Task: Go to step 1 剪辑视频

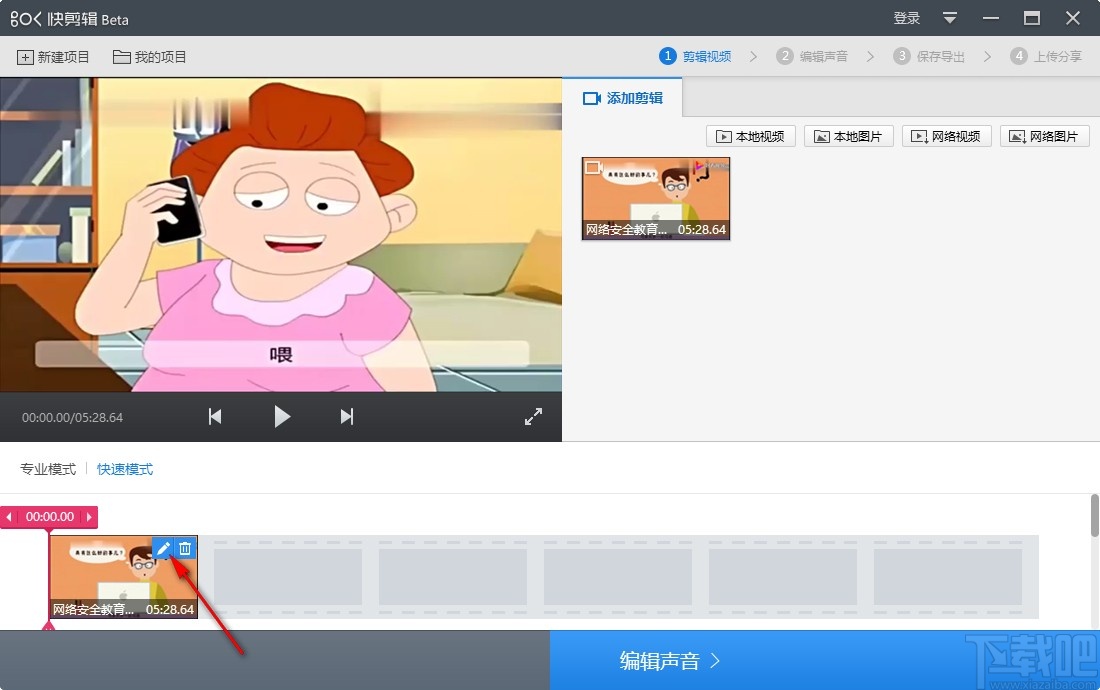Action: tap(695, 56)
